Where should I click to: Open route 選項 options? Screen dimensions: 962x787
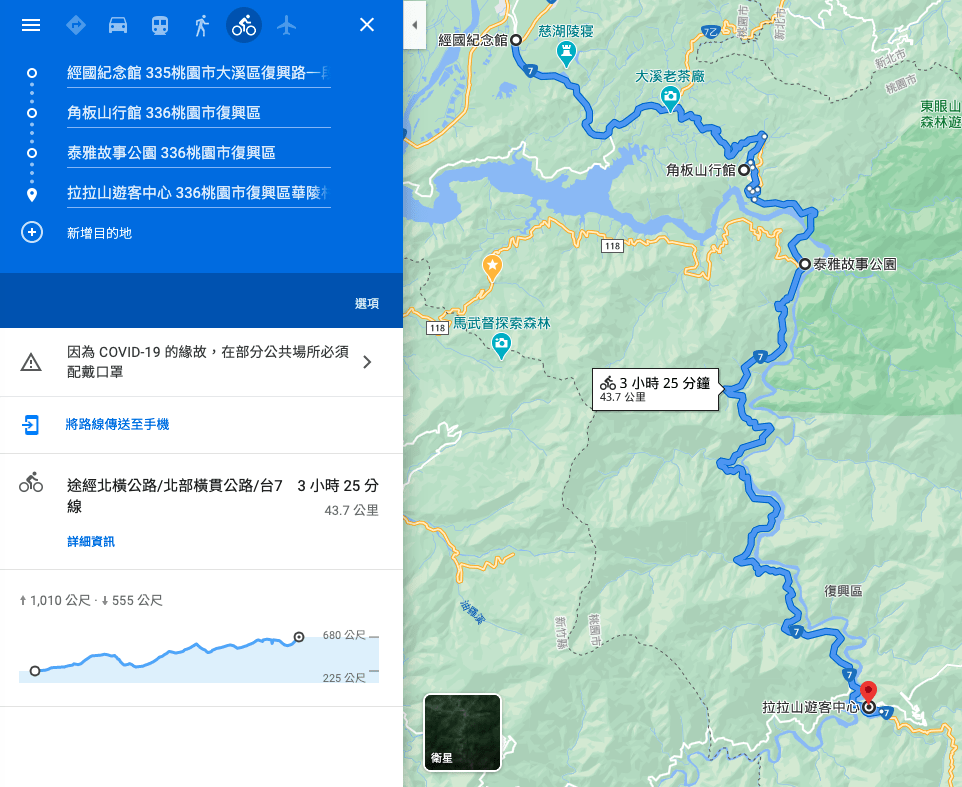point(366,304)
